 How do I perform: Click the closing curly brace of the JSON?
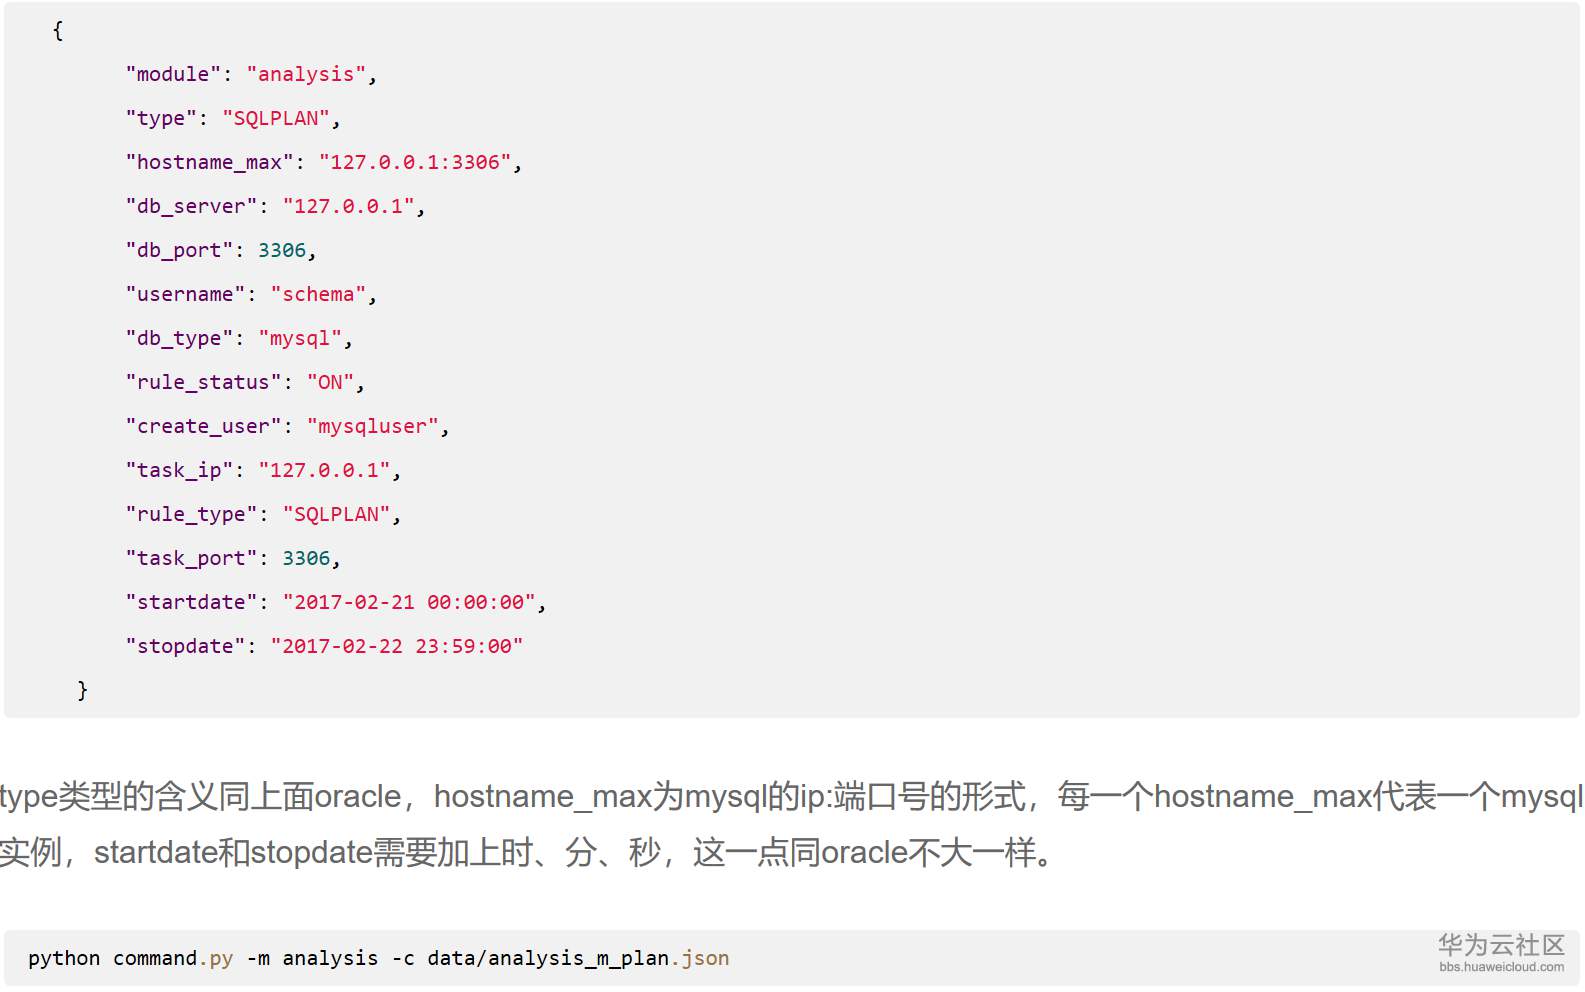82,690
